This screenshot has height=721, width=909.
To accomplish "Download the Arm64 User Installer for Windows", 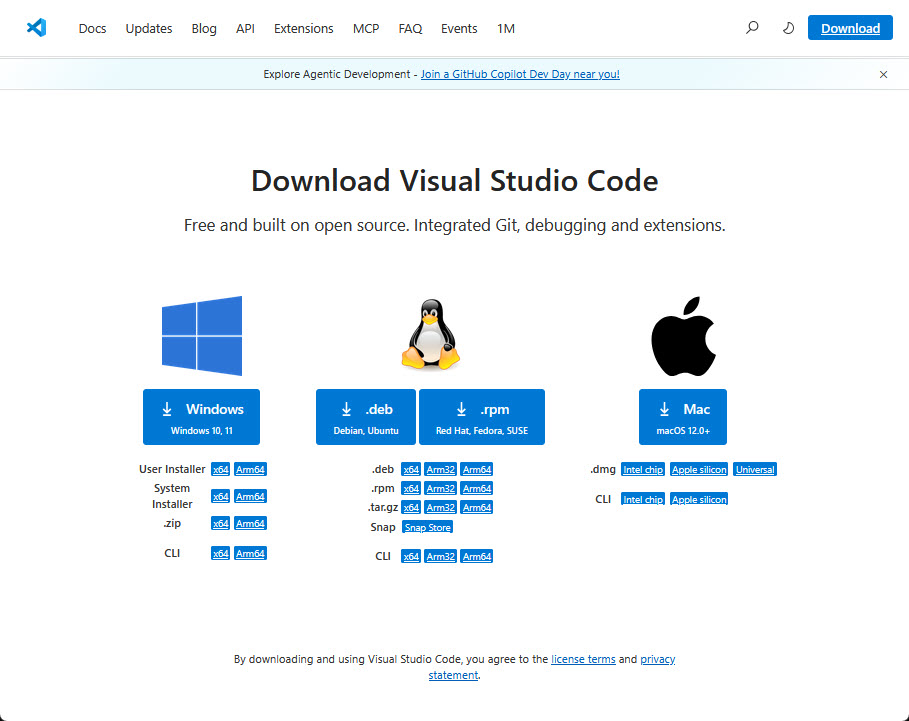I will click(250, 469).
